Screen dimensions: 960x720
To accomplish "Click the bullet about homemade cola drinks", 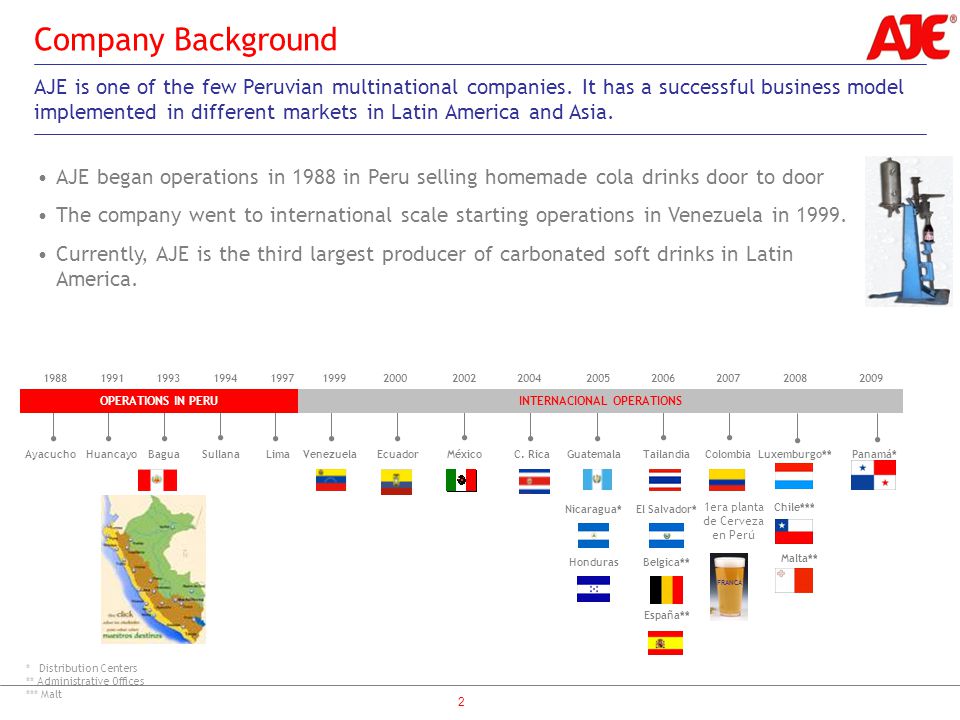I will (440, 178).
